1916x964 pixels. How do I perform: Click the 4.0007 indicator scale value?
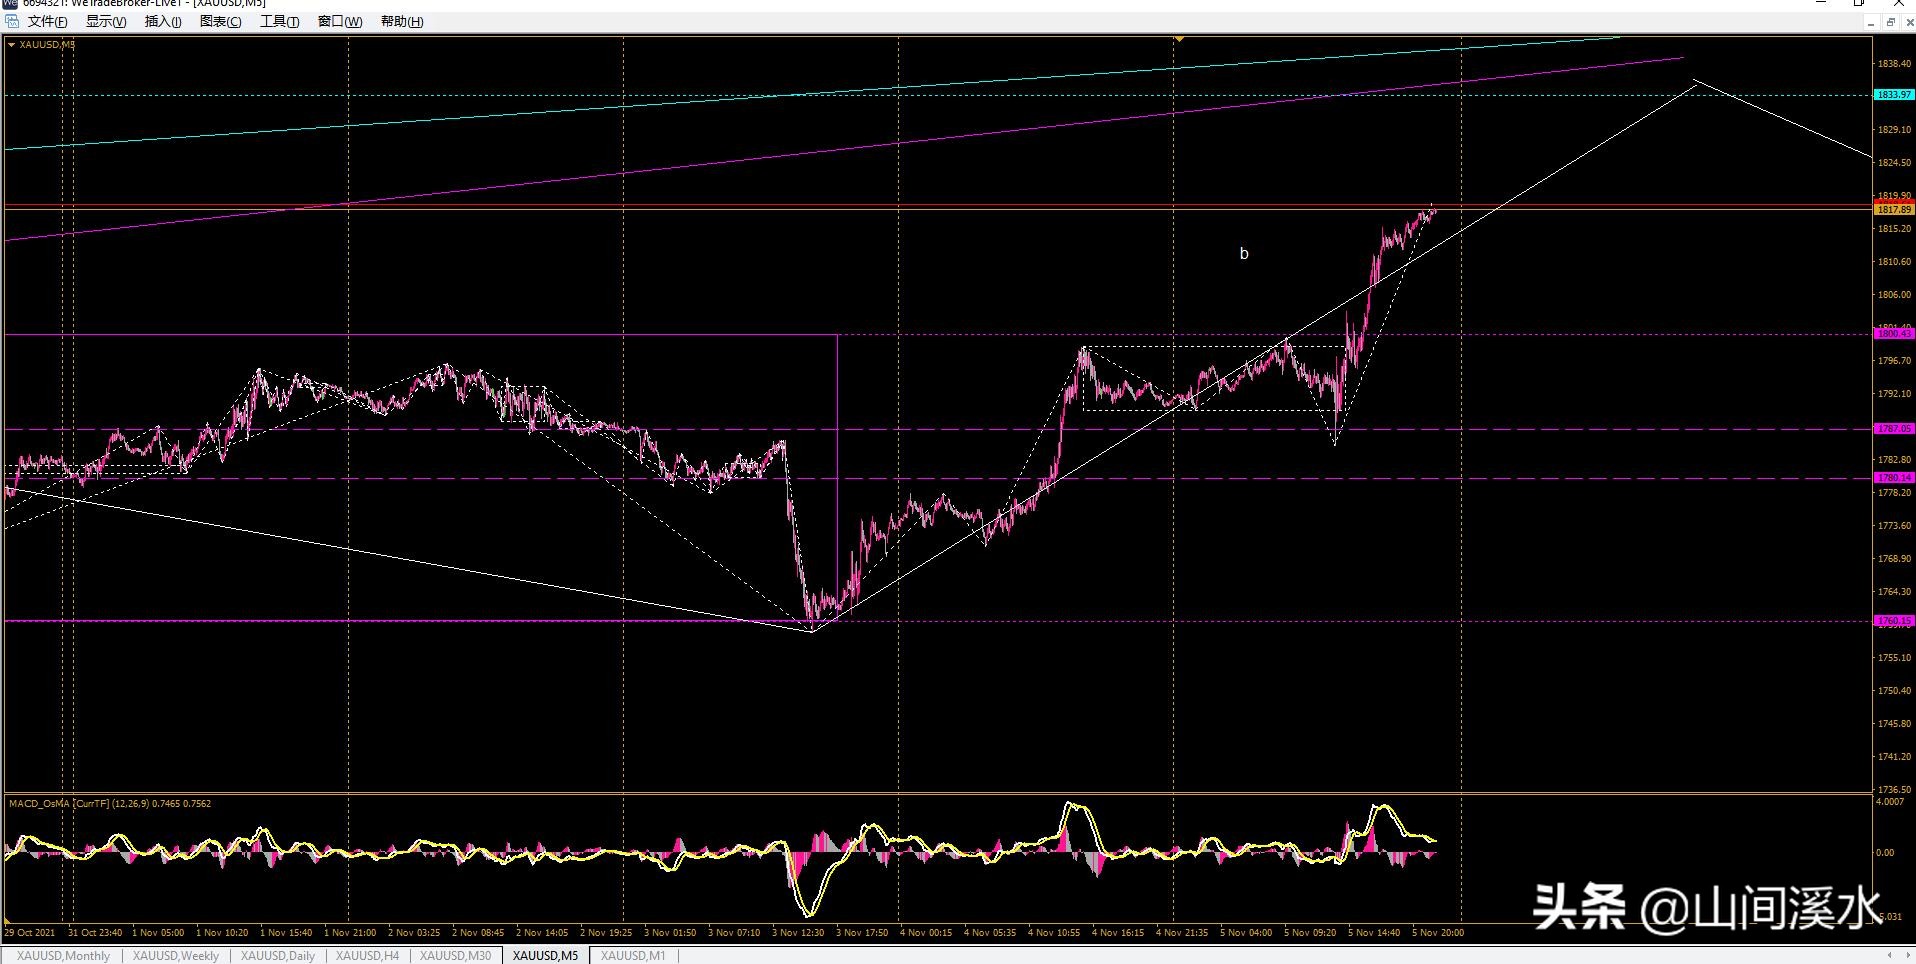click(1890, 802)
